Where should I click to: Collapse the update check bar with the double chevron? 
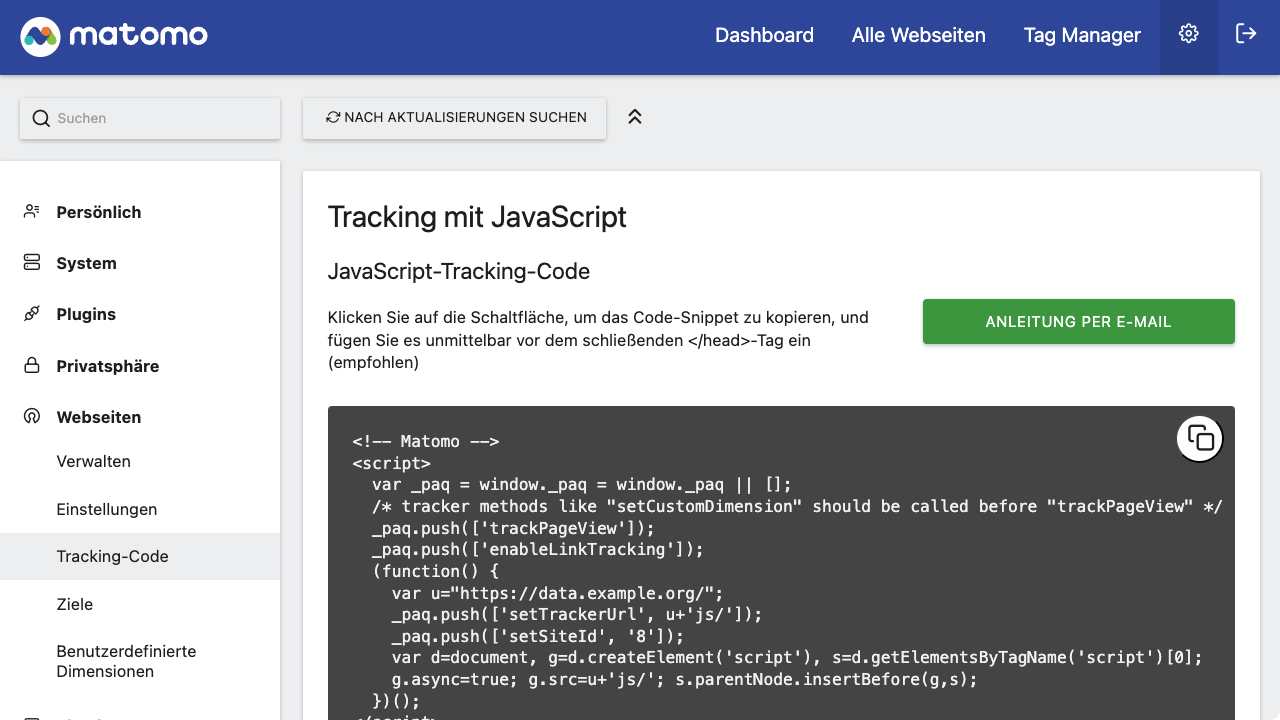(634, 117)
